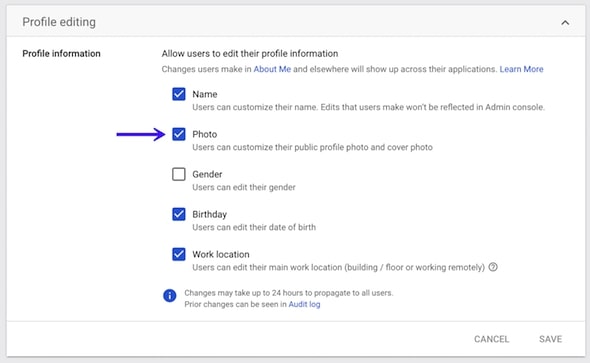This screenshot has width=590, height=363.
Task: Uncheck the Name checkbox
Action: (x=179, y=94)
